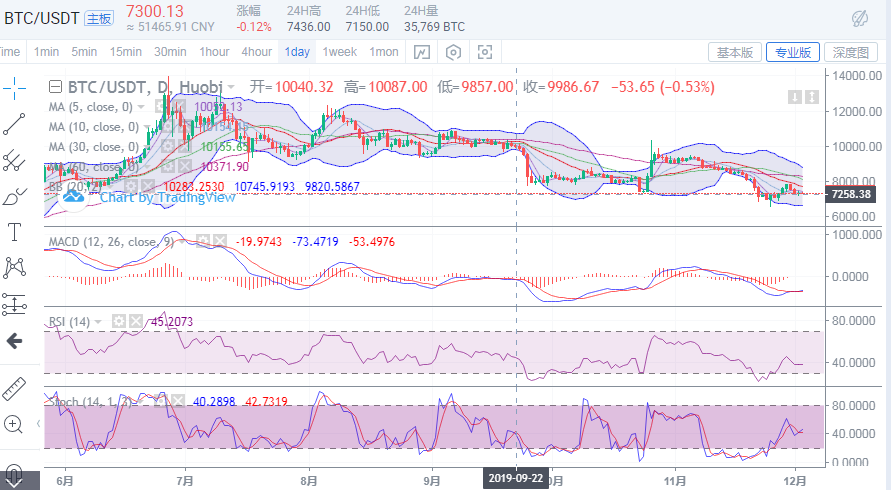
Task: Open settings gear for MA (5, close, 0)
Action: click(161, 107)
